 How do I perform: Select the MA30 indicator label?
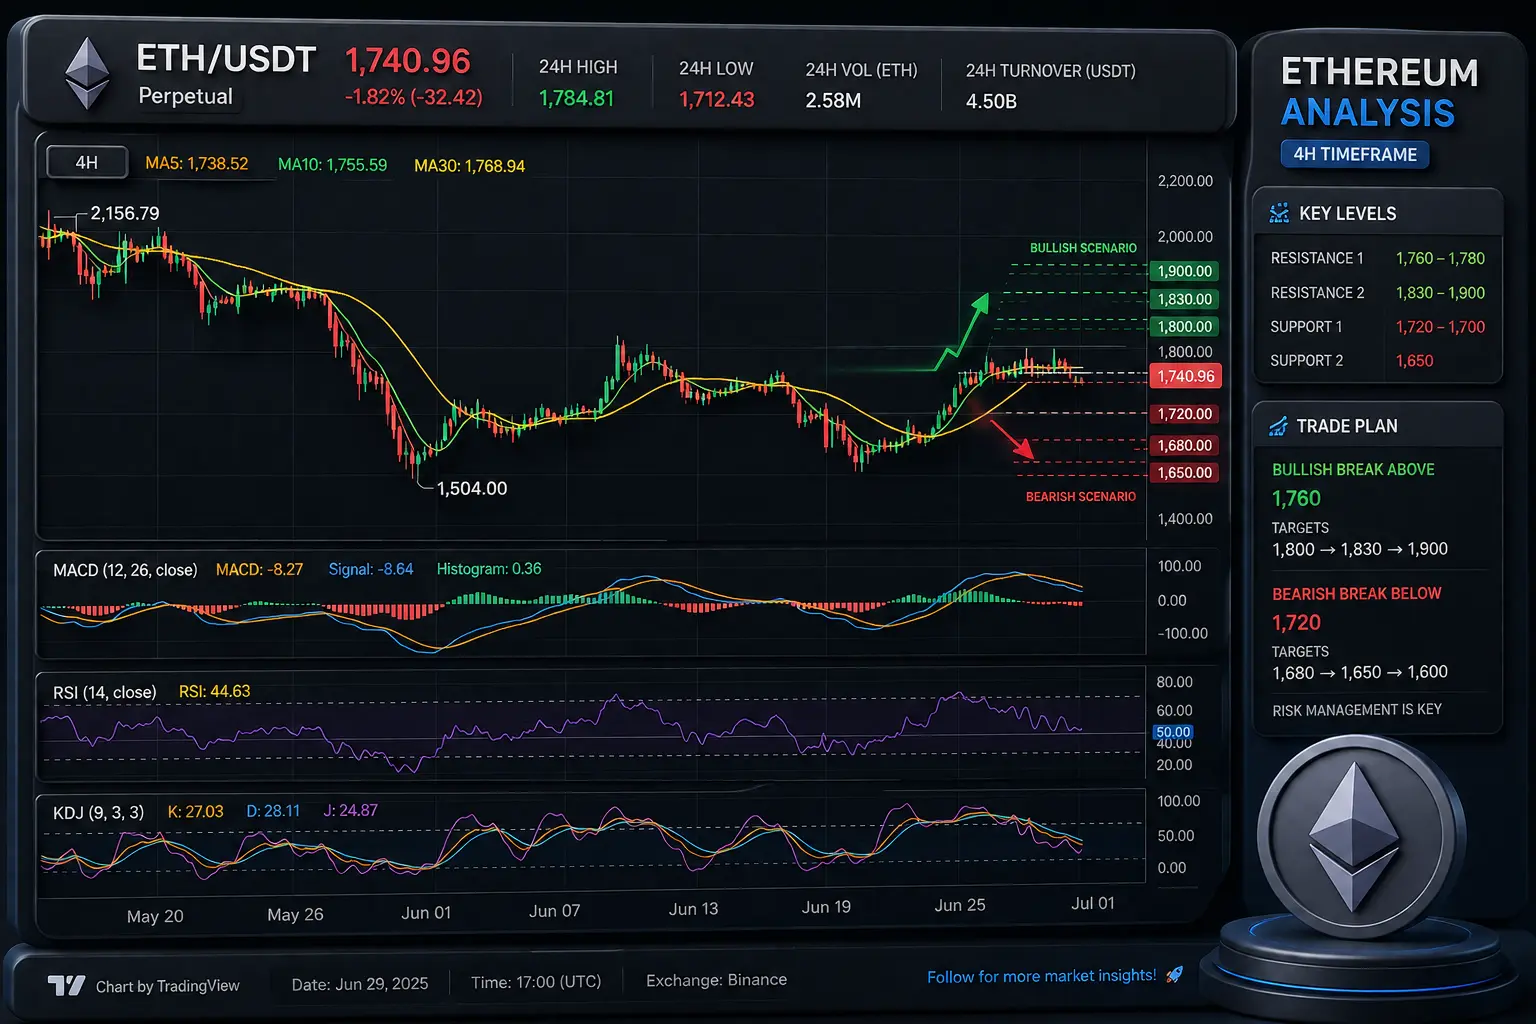tap(469, 166)
